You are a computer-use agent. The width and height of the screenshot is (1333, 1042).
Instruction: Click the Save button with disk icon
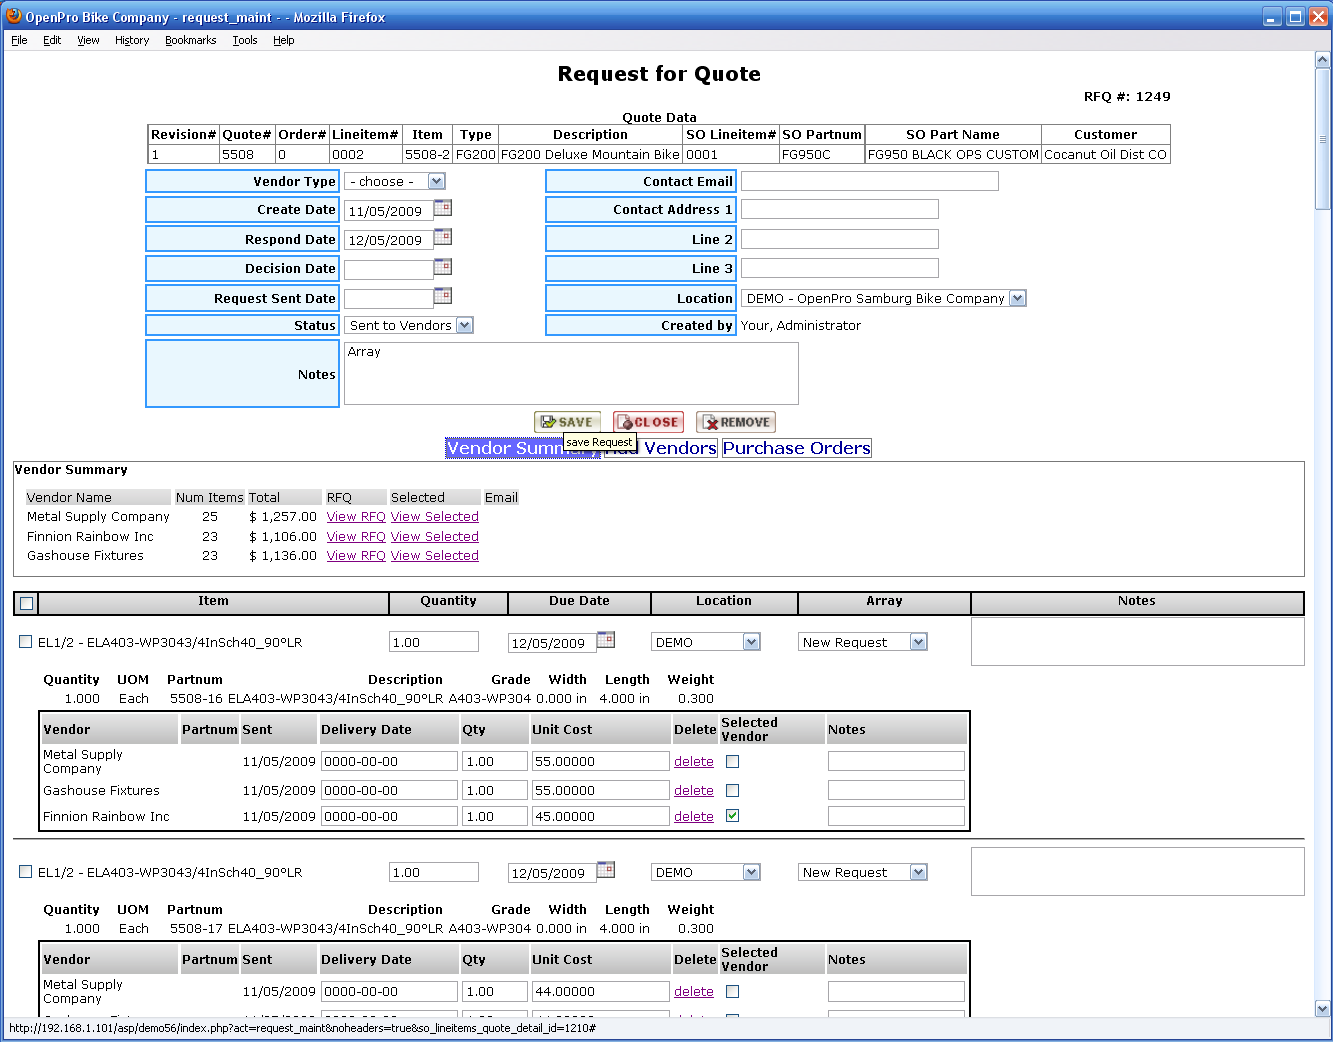tap(567, 422)
